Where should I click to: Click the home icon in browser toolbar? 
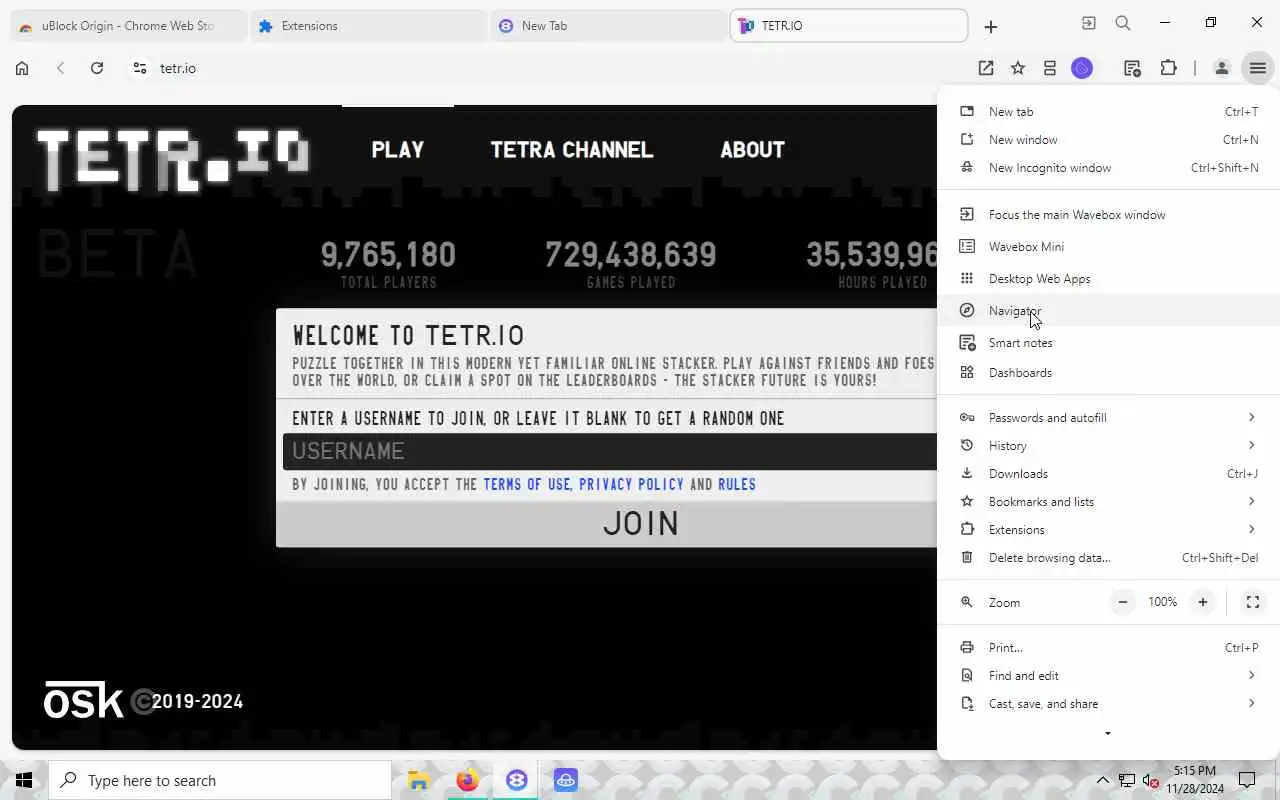[x=22, y=68]
